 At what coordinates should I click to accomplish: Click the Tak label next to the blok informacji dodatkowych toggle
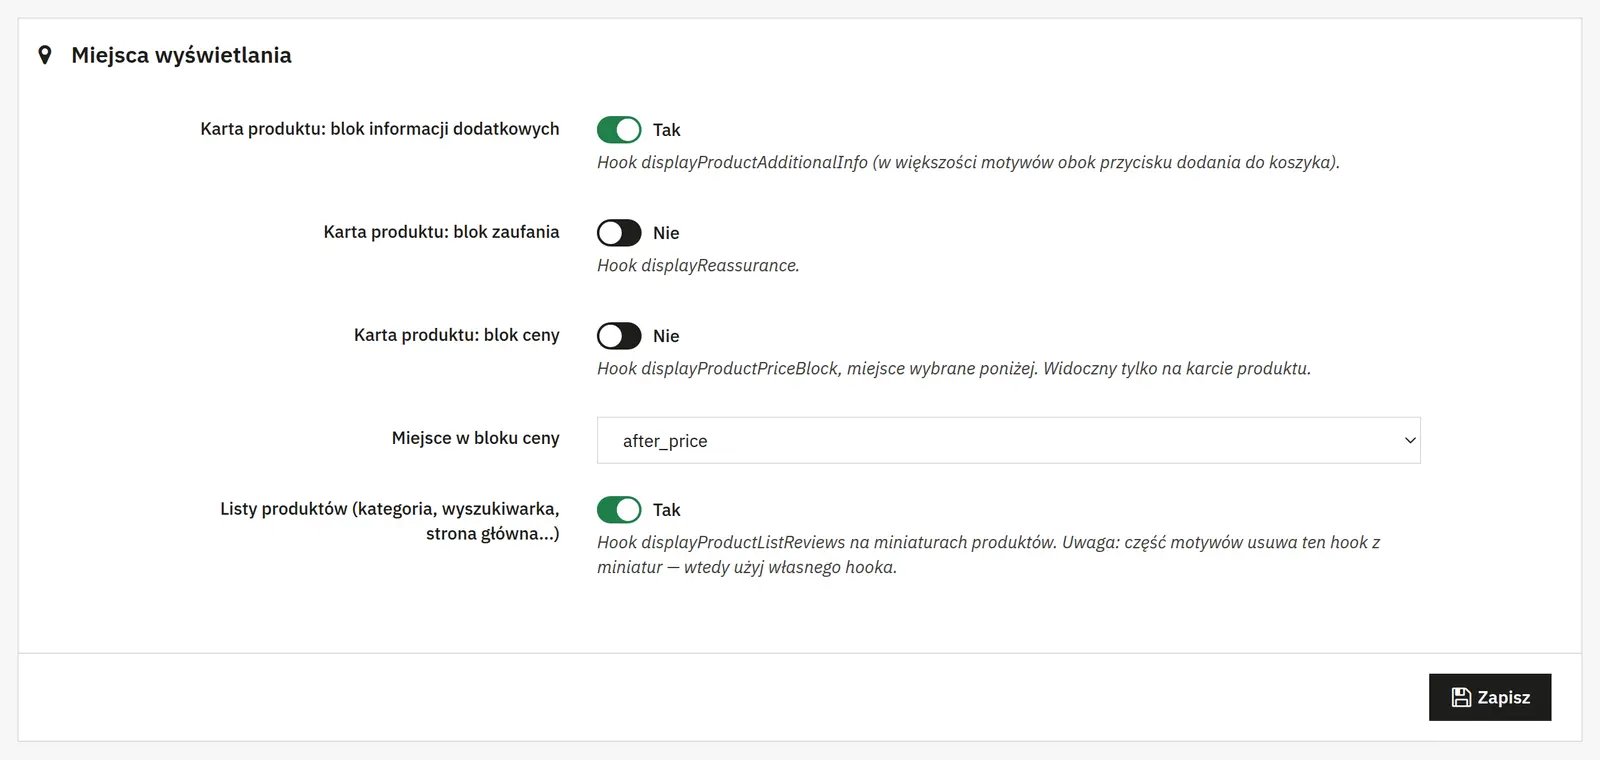click(666, 130)
